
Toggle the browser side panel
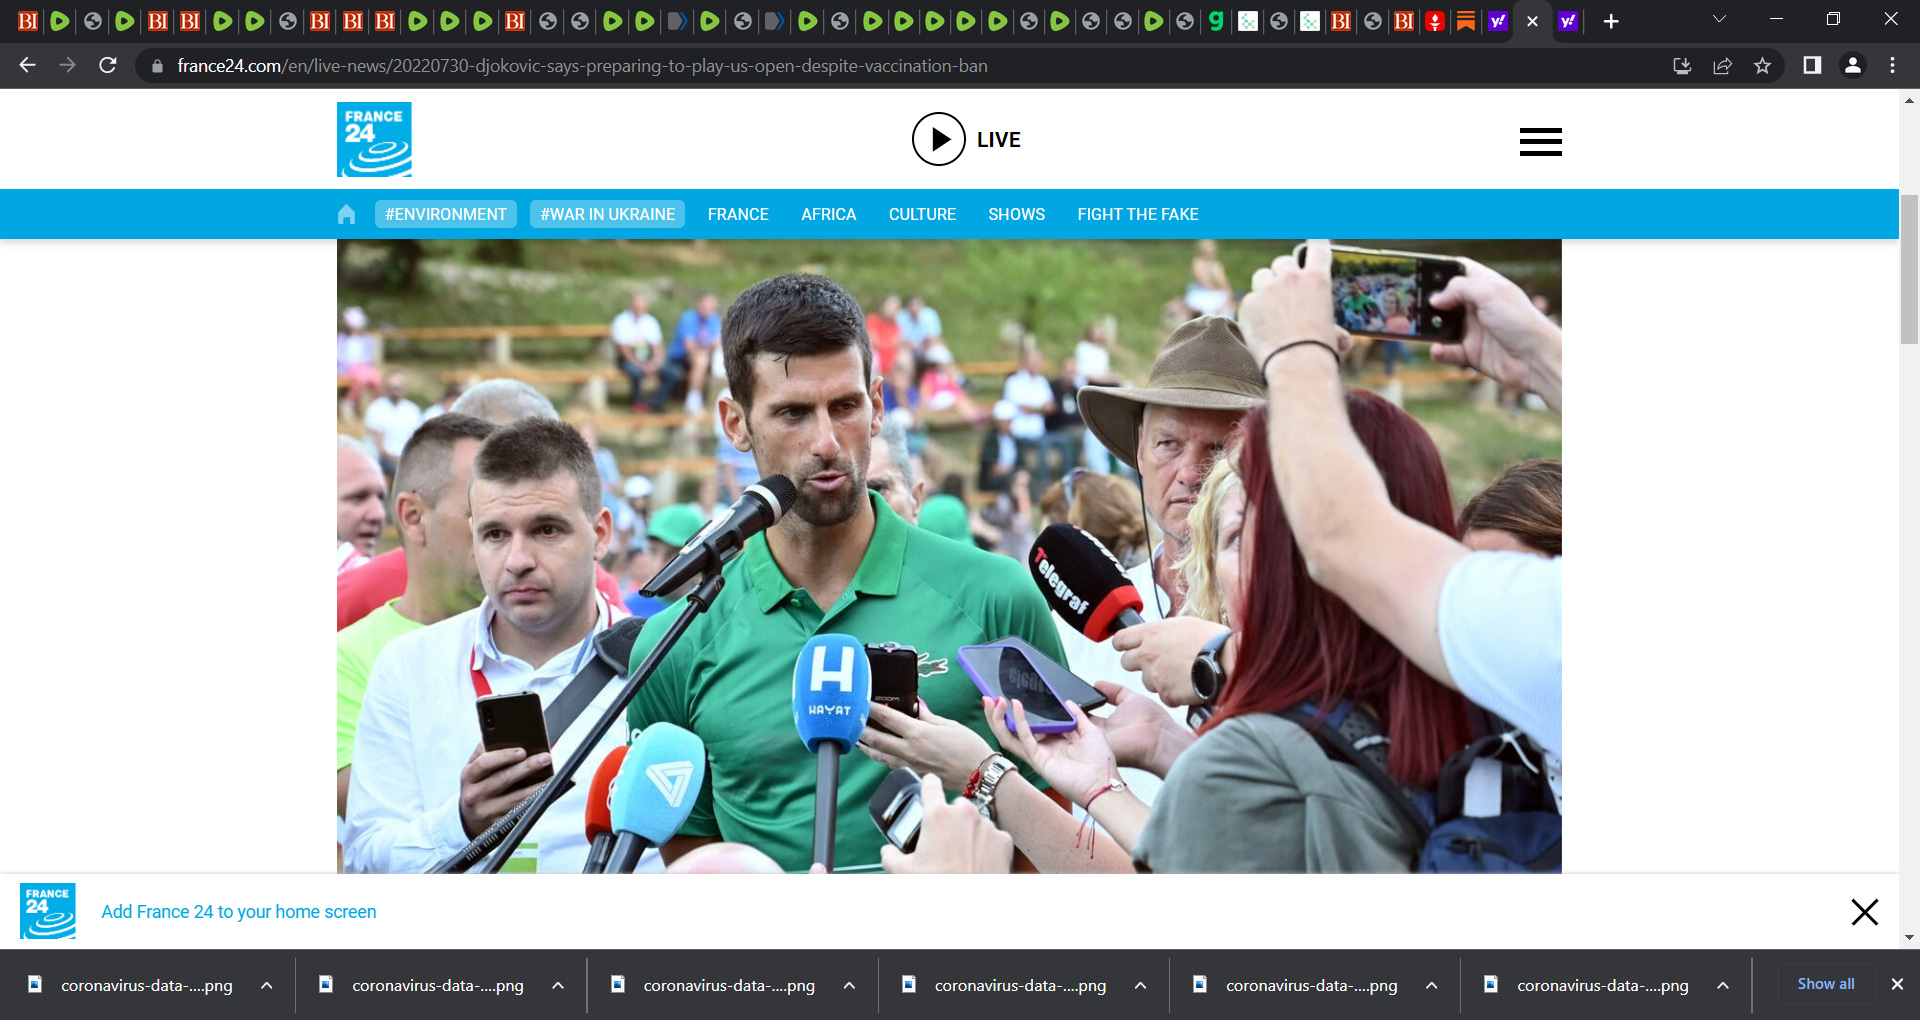[1812, 65]
